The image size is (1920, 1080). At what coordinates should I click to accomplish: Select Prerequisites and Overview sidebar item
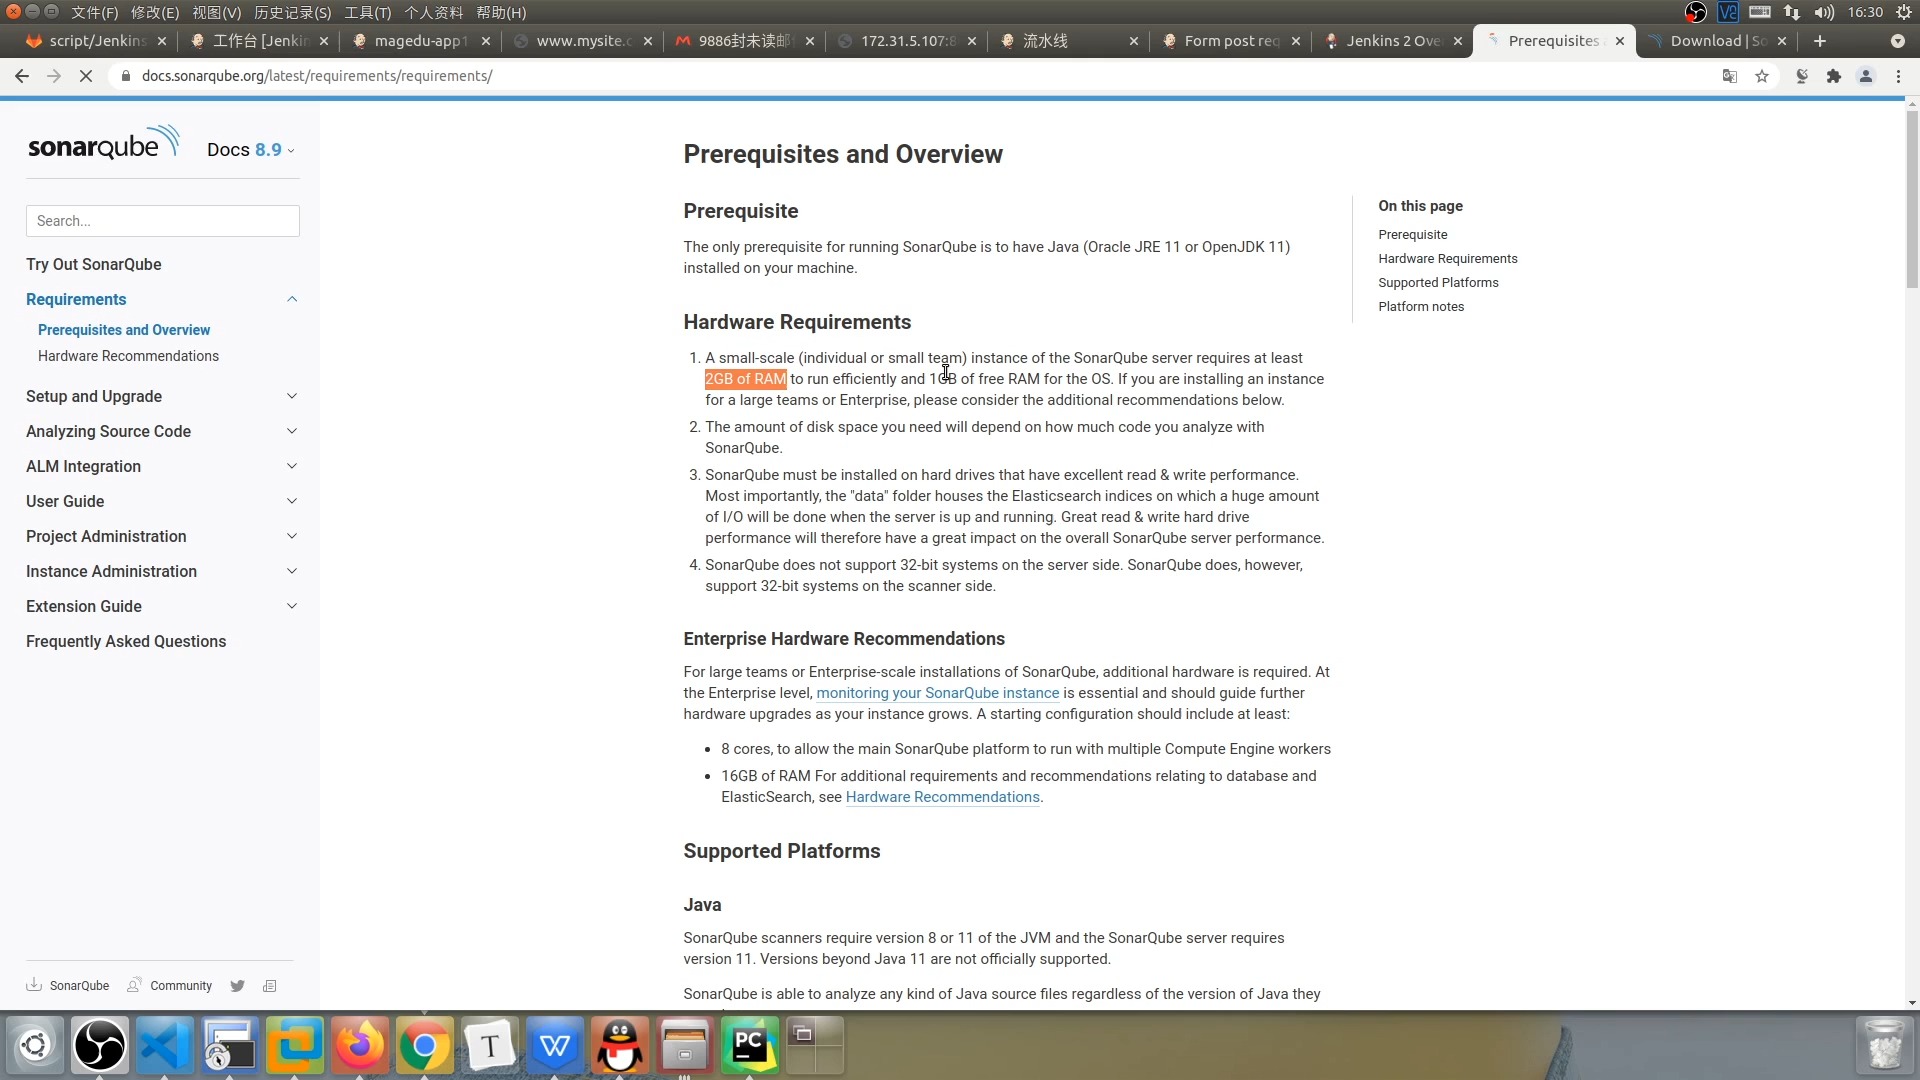[x=124, y=330]
